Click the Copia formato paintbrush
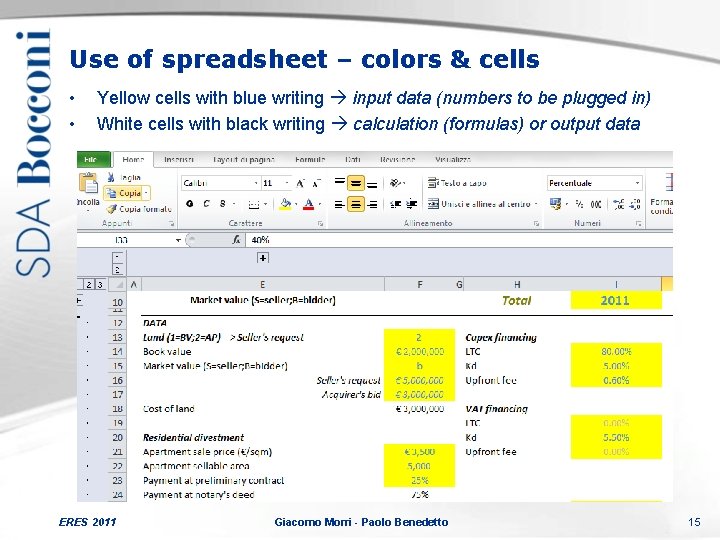Viewport: 720px width, 540px height. (111, 209)
